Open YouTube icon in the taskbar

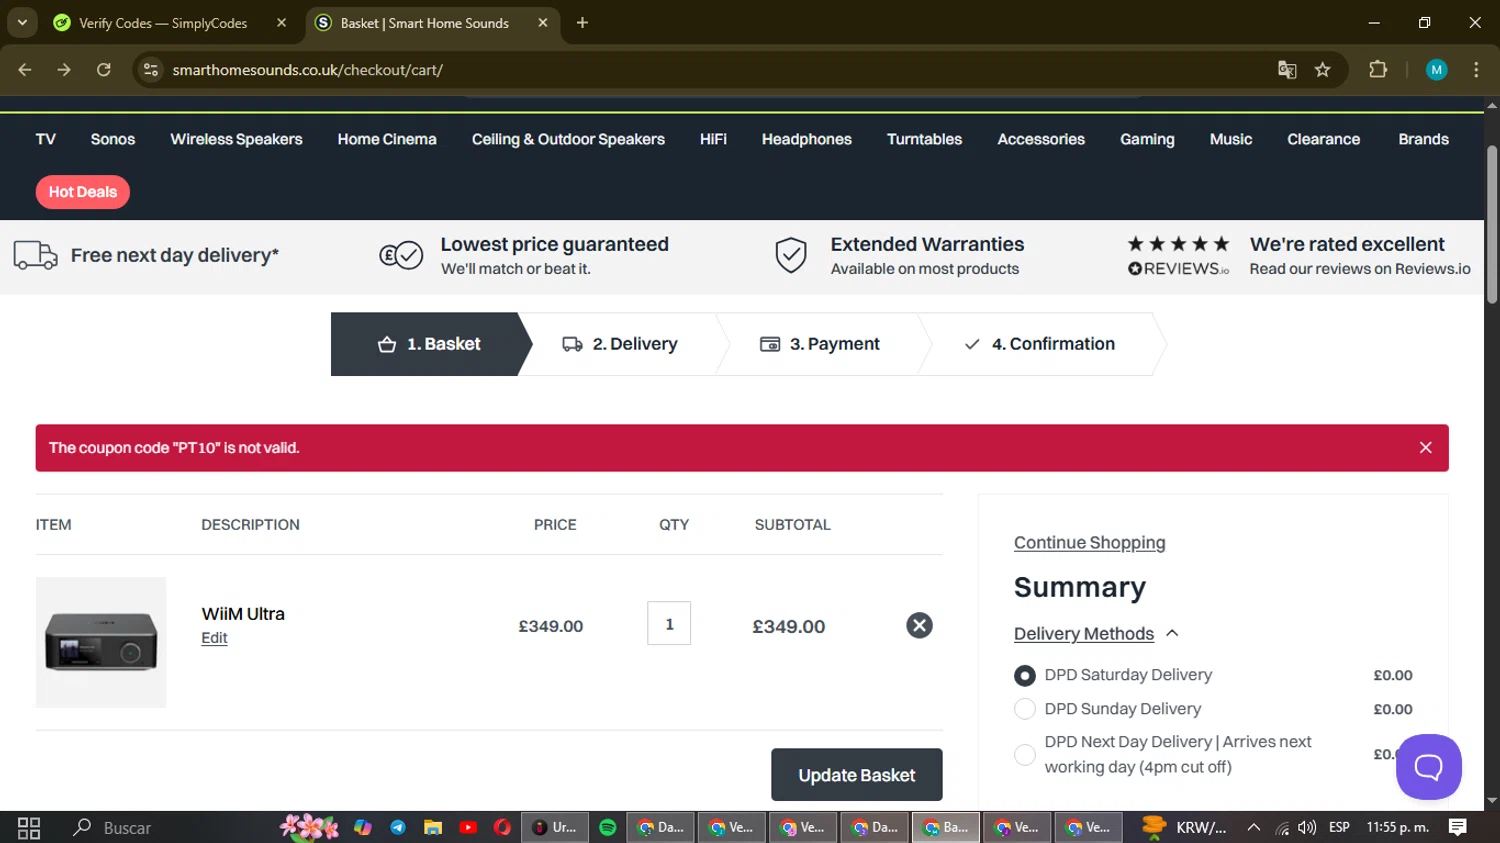tap(468, 828)
